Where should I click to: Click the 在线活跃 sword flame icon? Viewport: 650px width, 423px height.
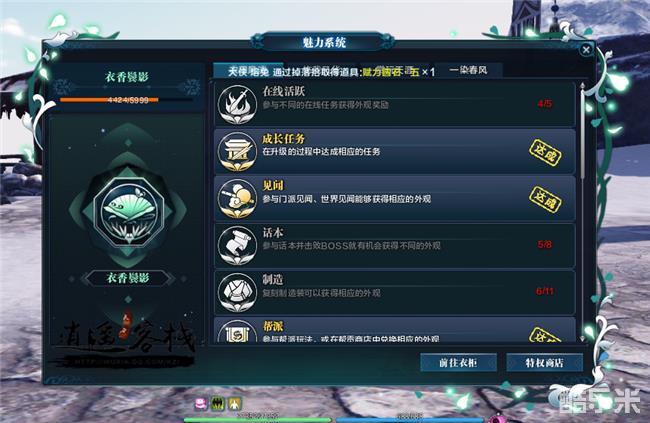[x=237, y=105]
